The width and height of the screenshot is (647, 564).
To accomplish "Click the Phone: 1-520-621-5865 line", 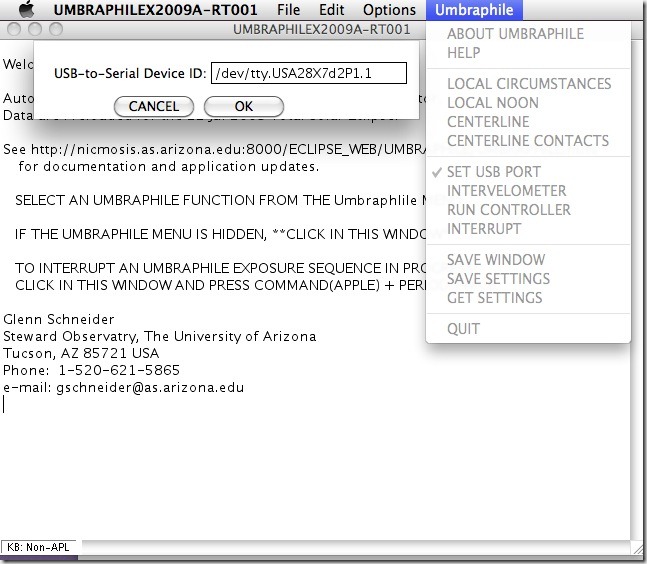I will tap(91, 370).
